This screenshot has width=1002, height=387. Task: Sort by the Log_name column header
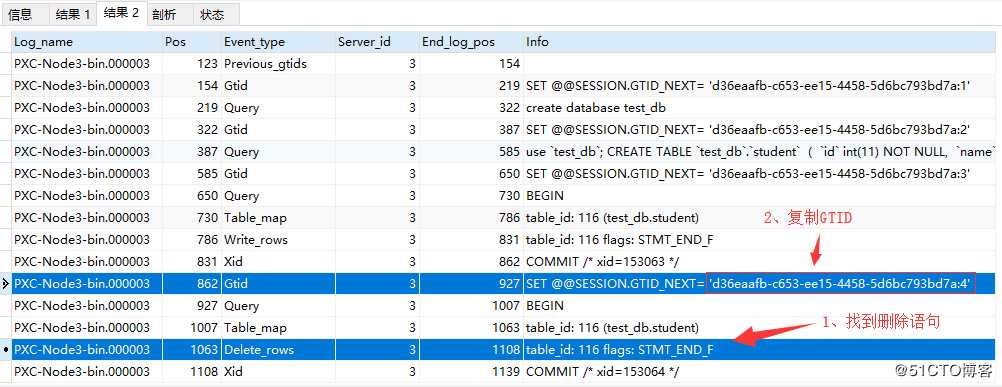click(87, 42)
